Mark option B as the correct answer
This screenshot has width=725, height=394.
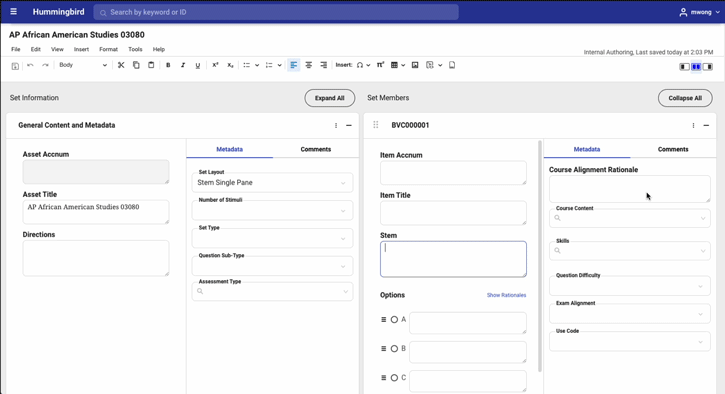tap(394, 349)
